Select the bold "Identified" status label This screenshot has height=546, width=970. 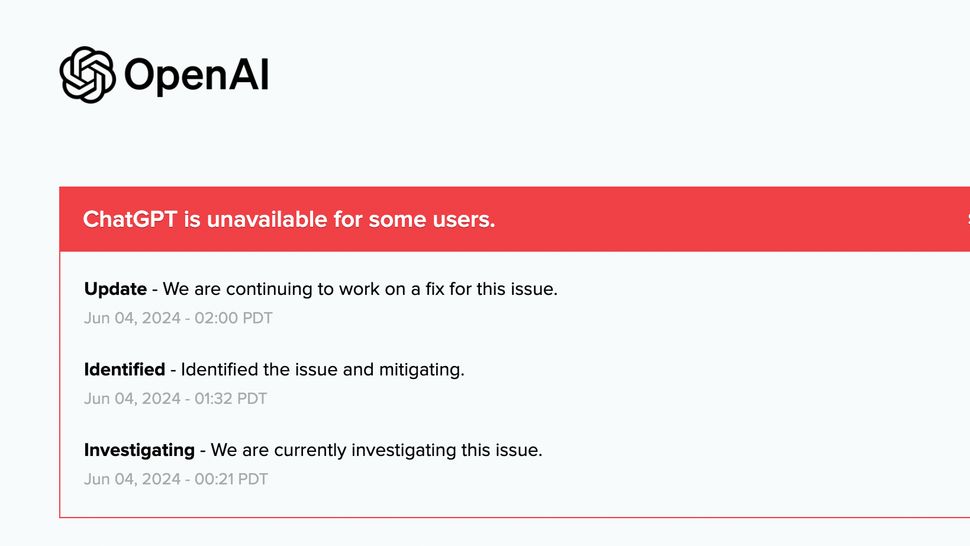pos(124,369)
